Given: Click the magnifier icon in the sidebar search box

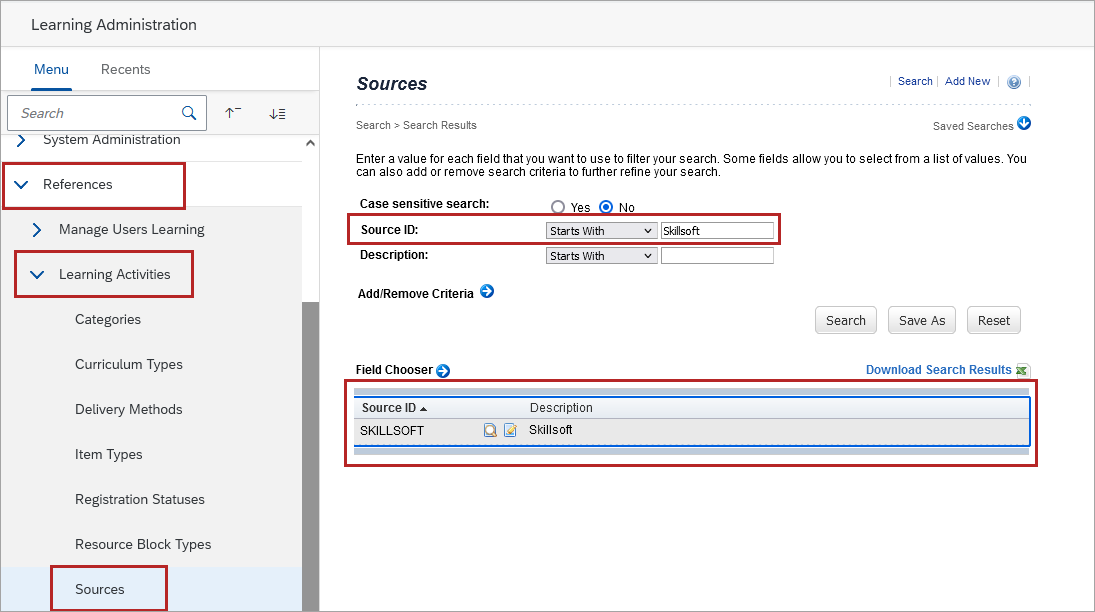Looking at the screenshot, I should click(189, 113).
